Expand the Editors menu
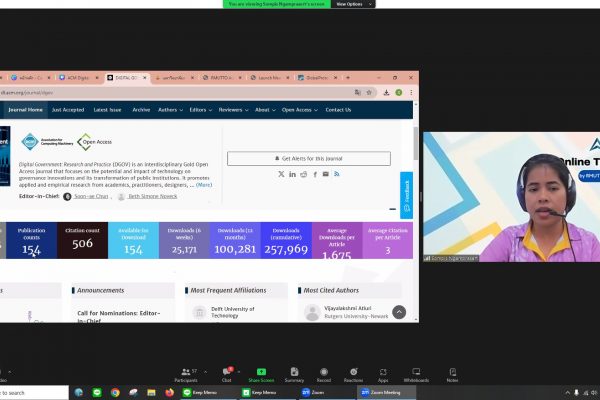This screenshot has width=600, height=400. 201,110
